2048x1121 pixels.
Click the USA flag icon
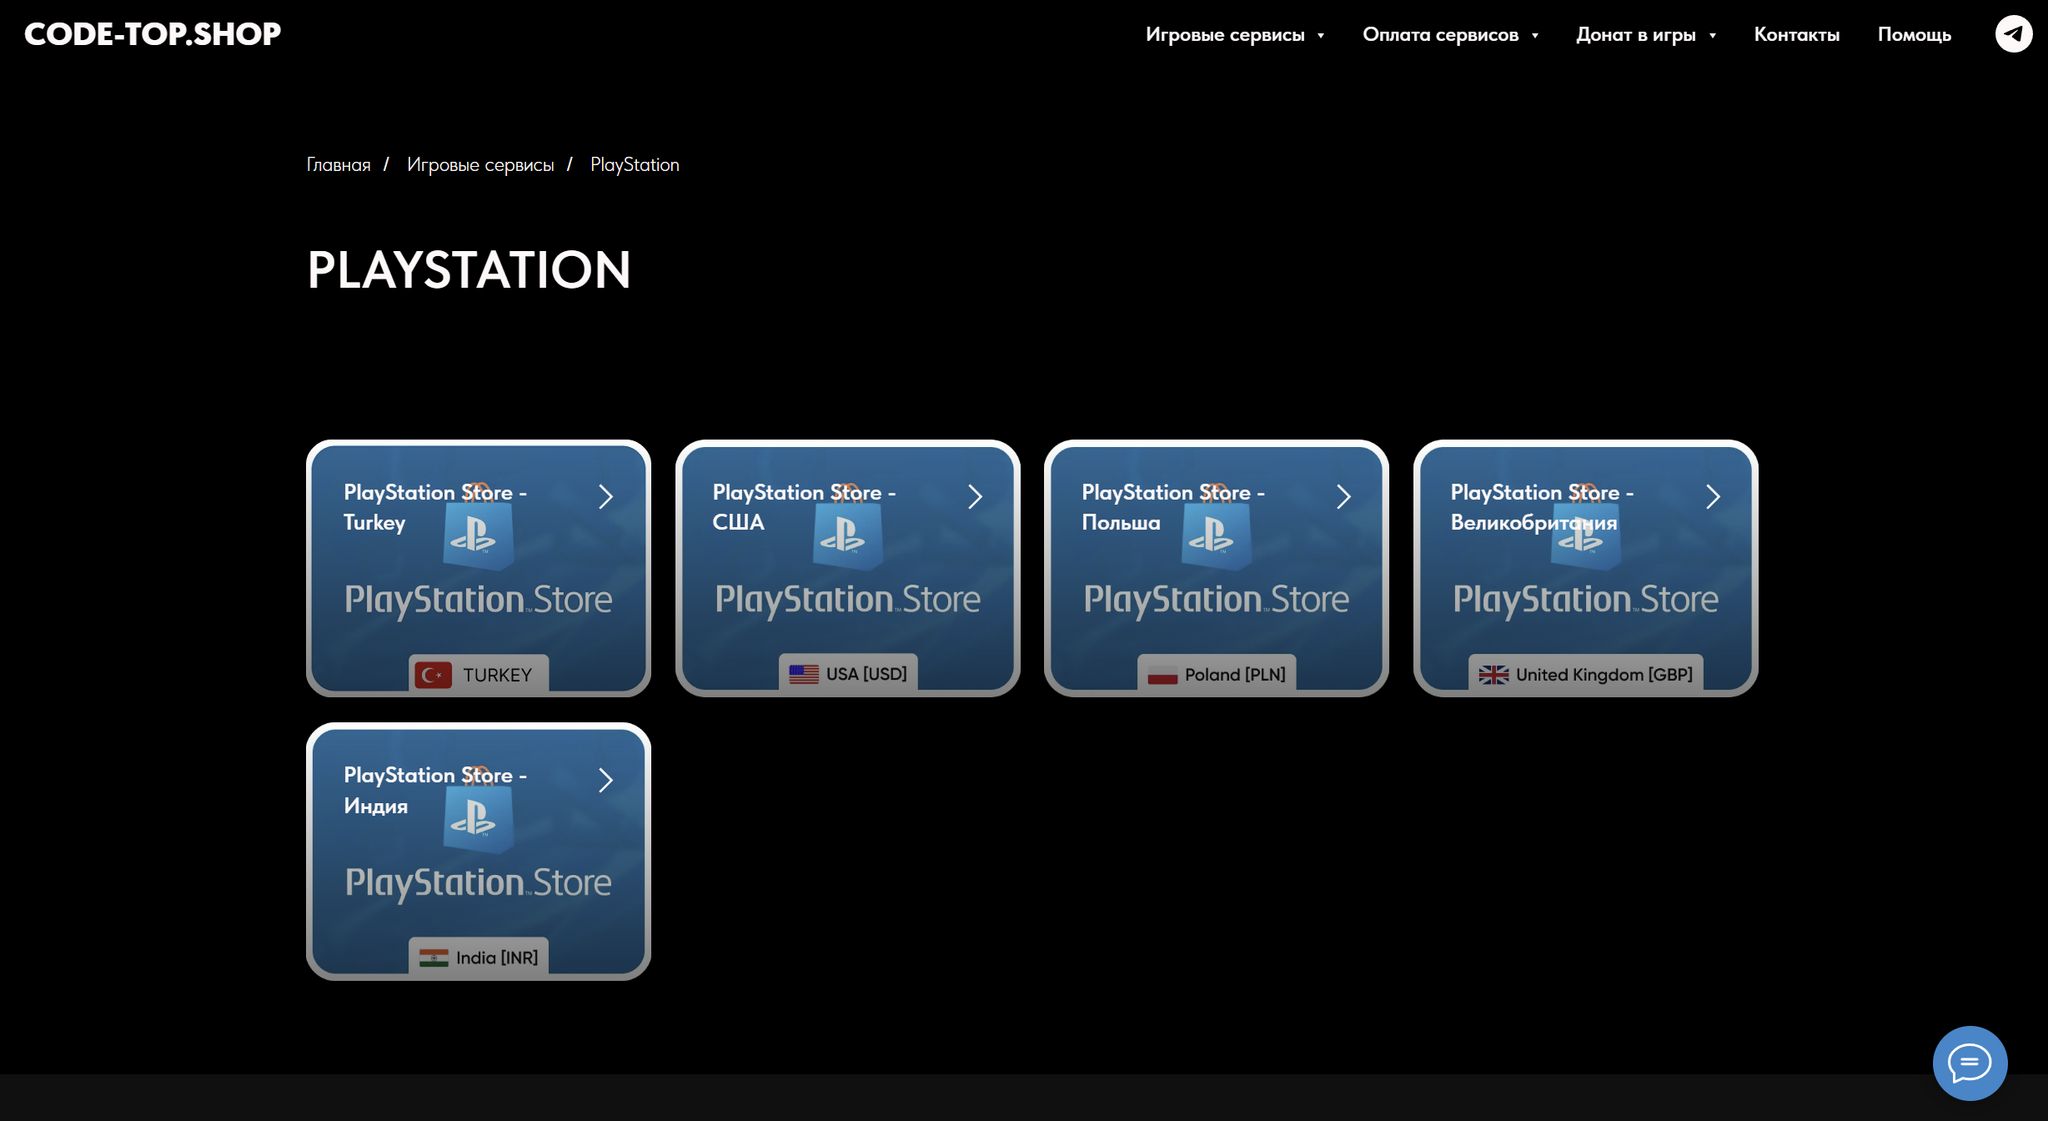pyautogui.click(x=803, y=674)
